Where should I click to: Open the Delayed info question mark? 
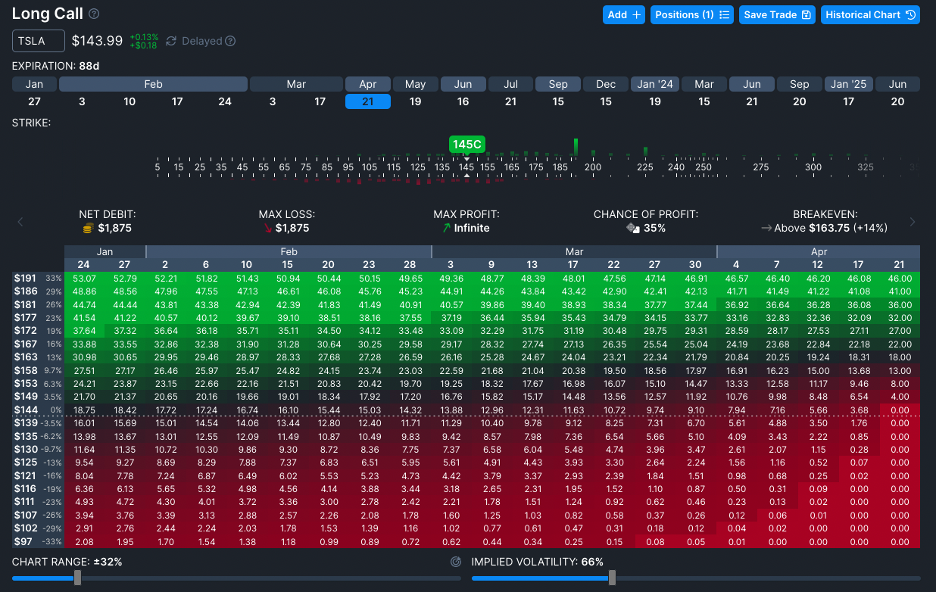pyautogui.click(x=230, y=41)
